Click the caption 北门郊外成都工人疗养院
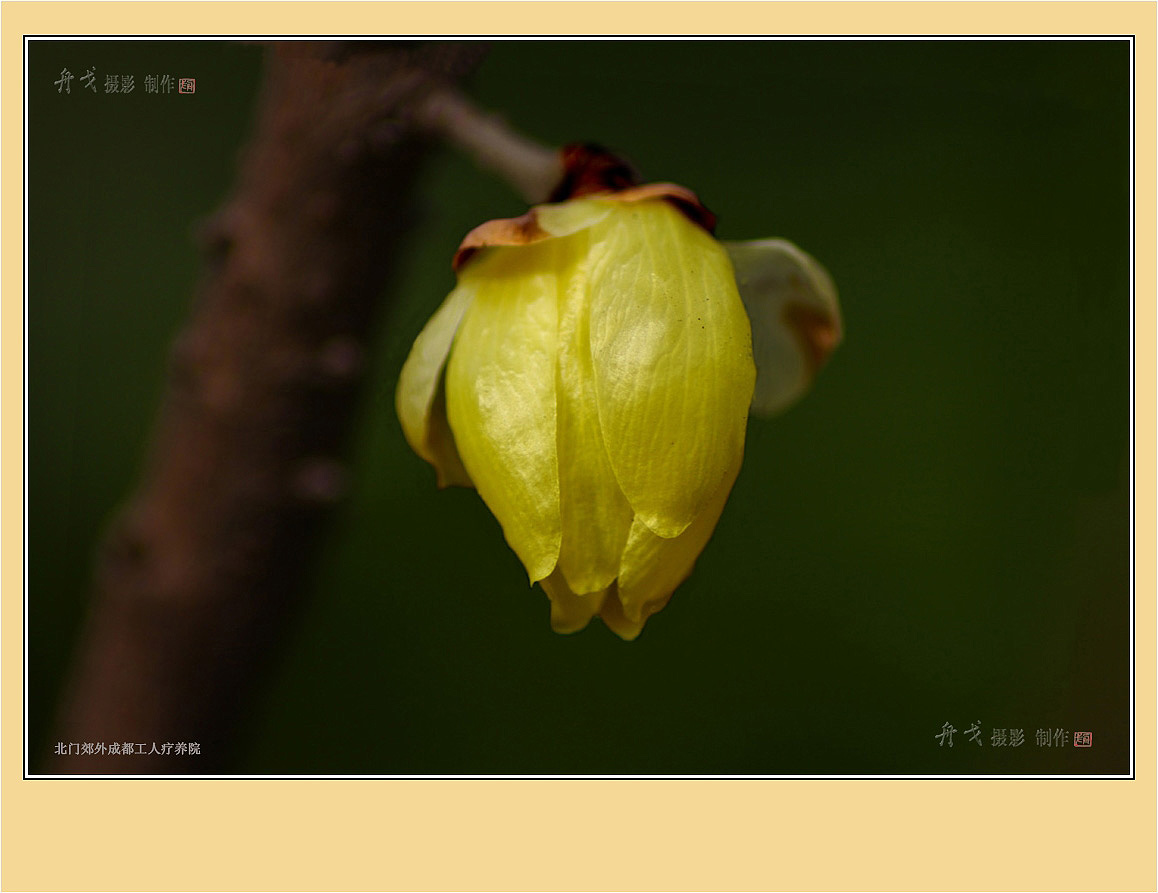The width and height of the screenshot is (1158, 893). (x=127, y=749)
